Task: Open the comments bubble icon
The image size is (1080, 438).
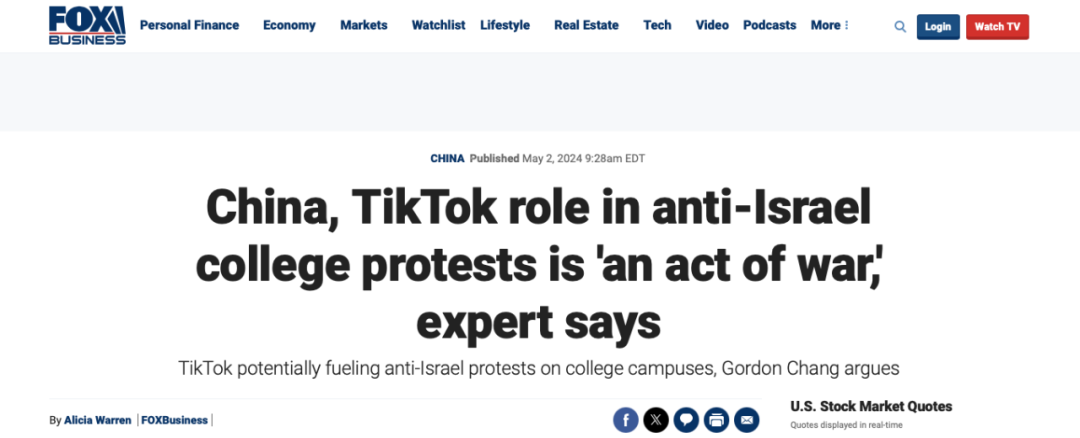Action: 686,419
